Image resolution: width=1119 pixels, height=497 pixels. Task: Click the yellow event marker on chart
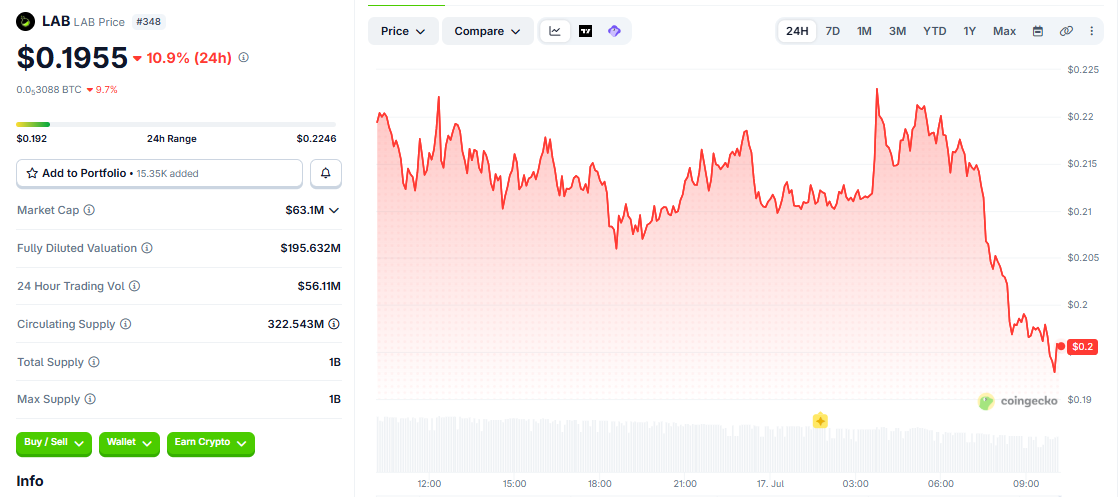click(820, 421)
